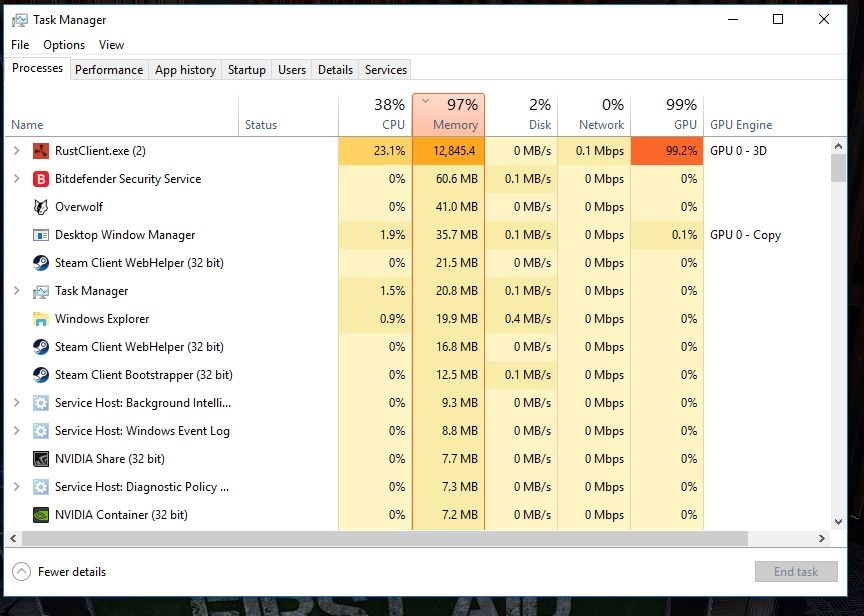Select the Processes tab

click(37, 68)
